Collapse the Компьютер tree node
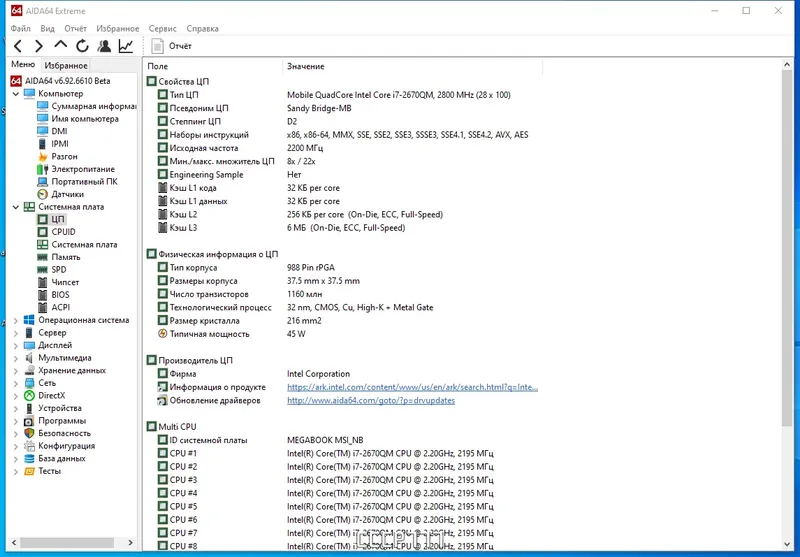 pos(15,94)
